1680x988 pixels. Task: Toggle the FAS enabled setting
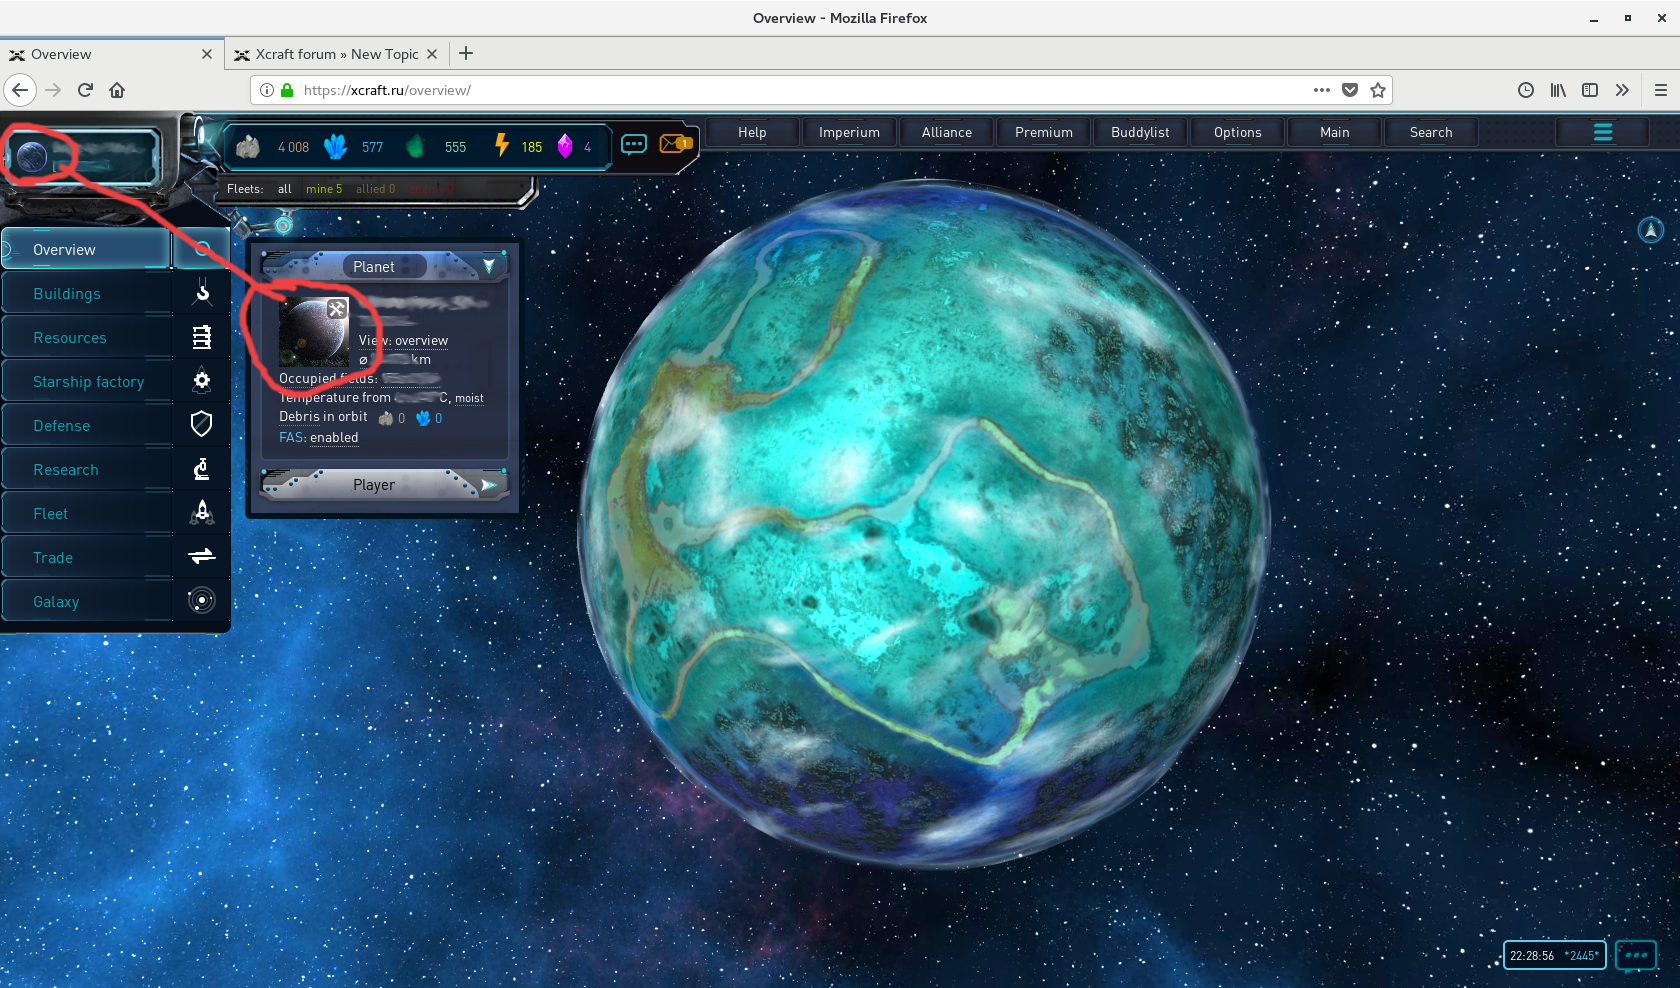point(318,438)
